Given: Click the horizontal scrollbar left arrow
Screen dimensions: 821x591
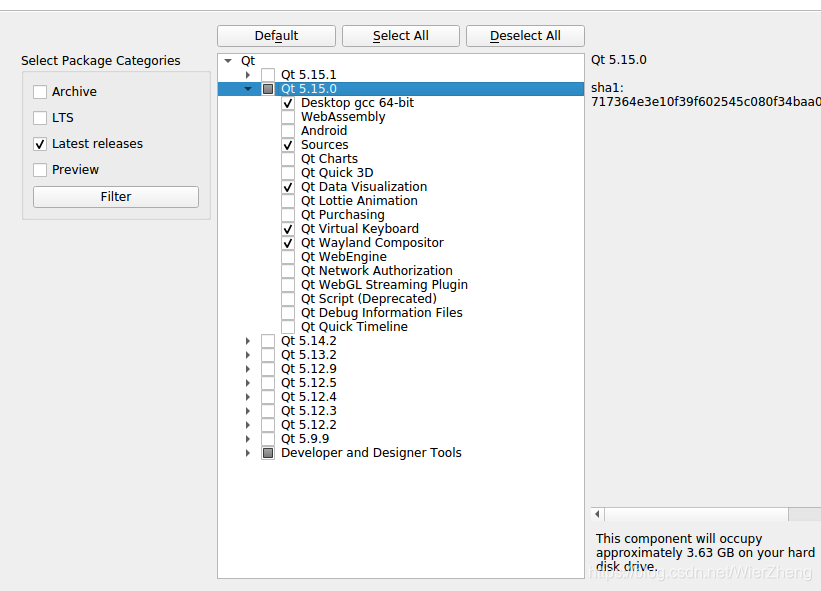Looking at the screenshot, I should 597,513.
